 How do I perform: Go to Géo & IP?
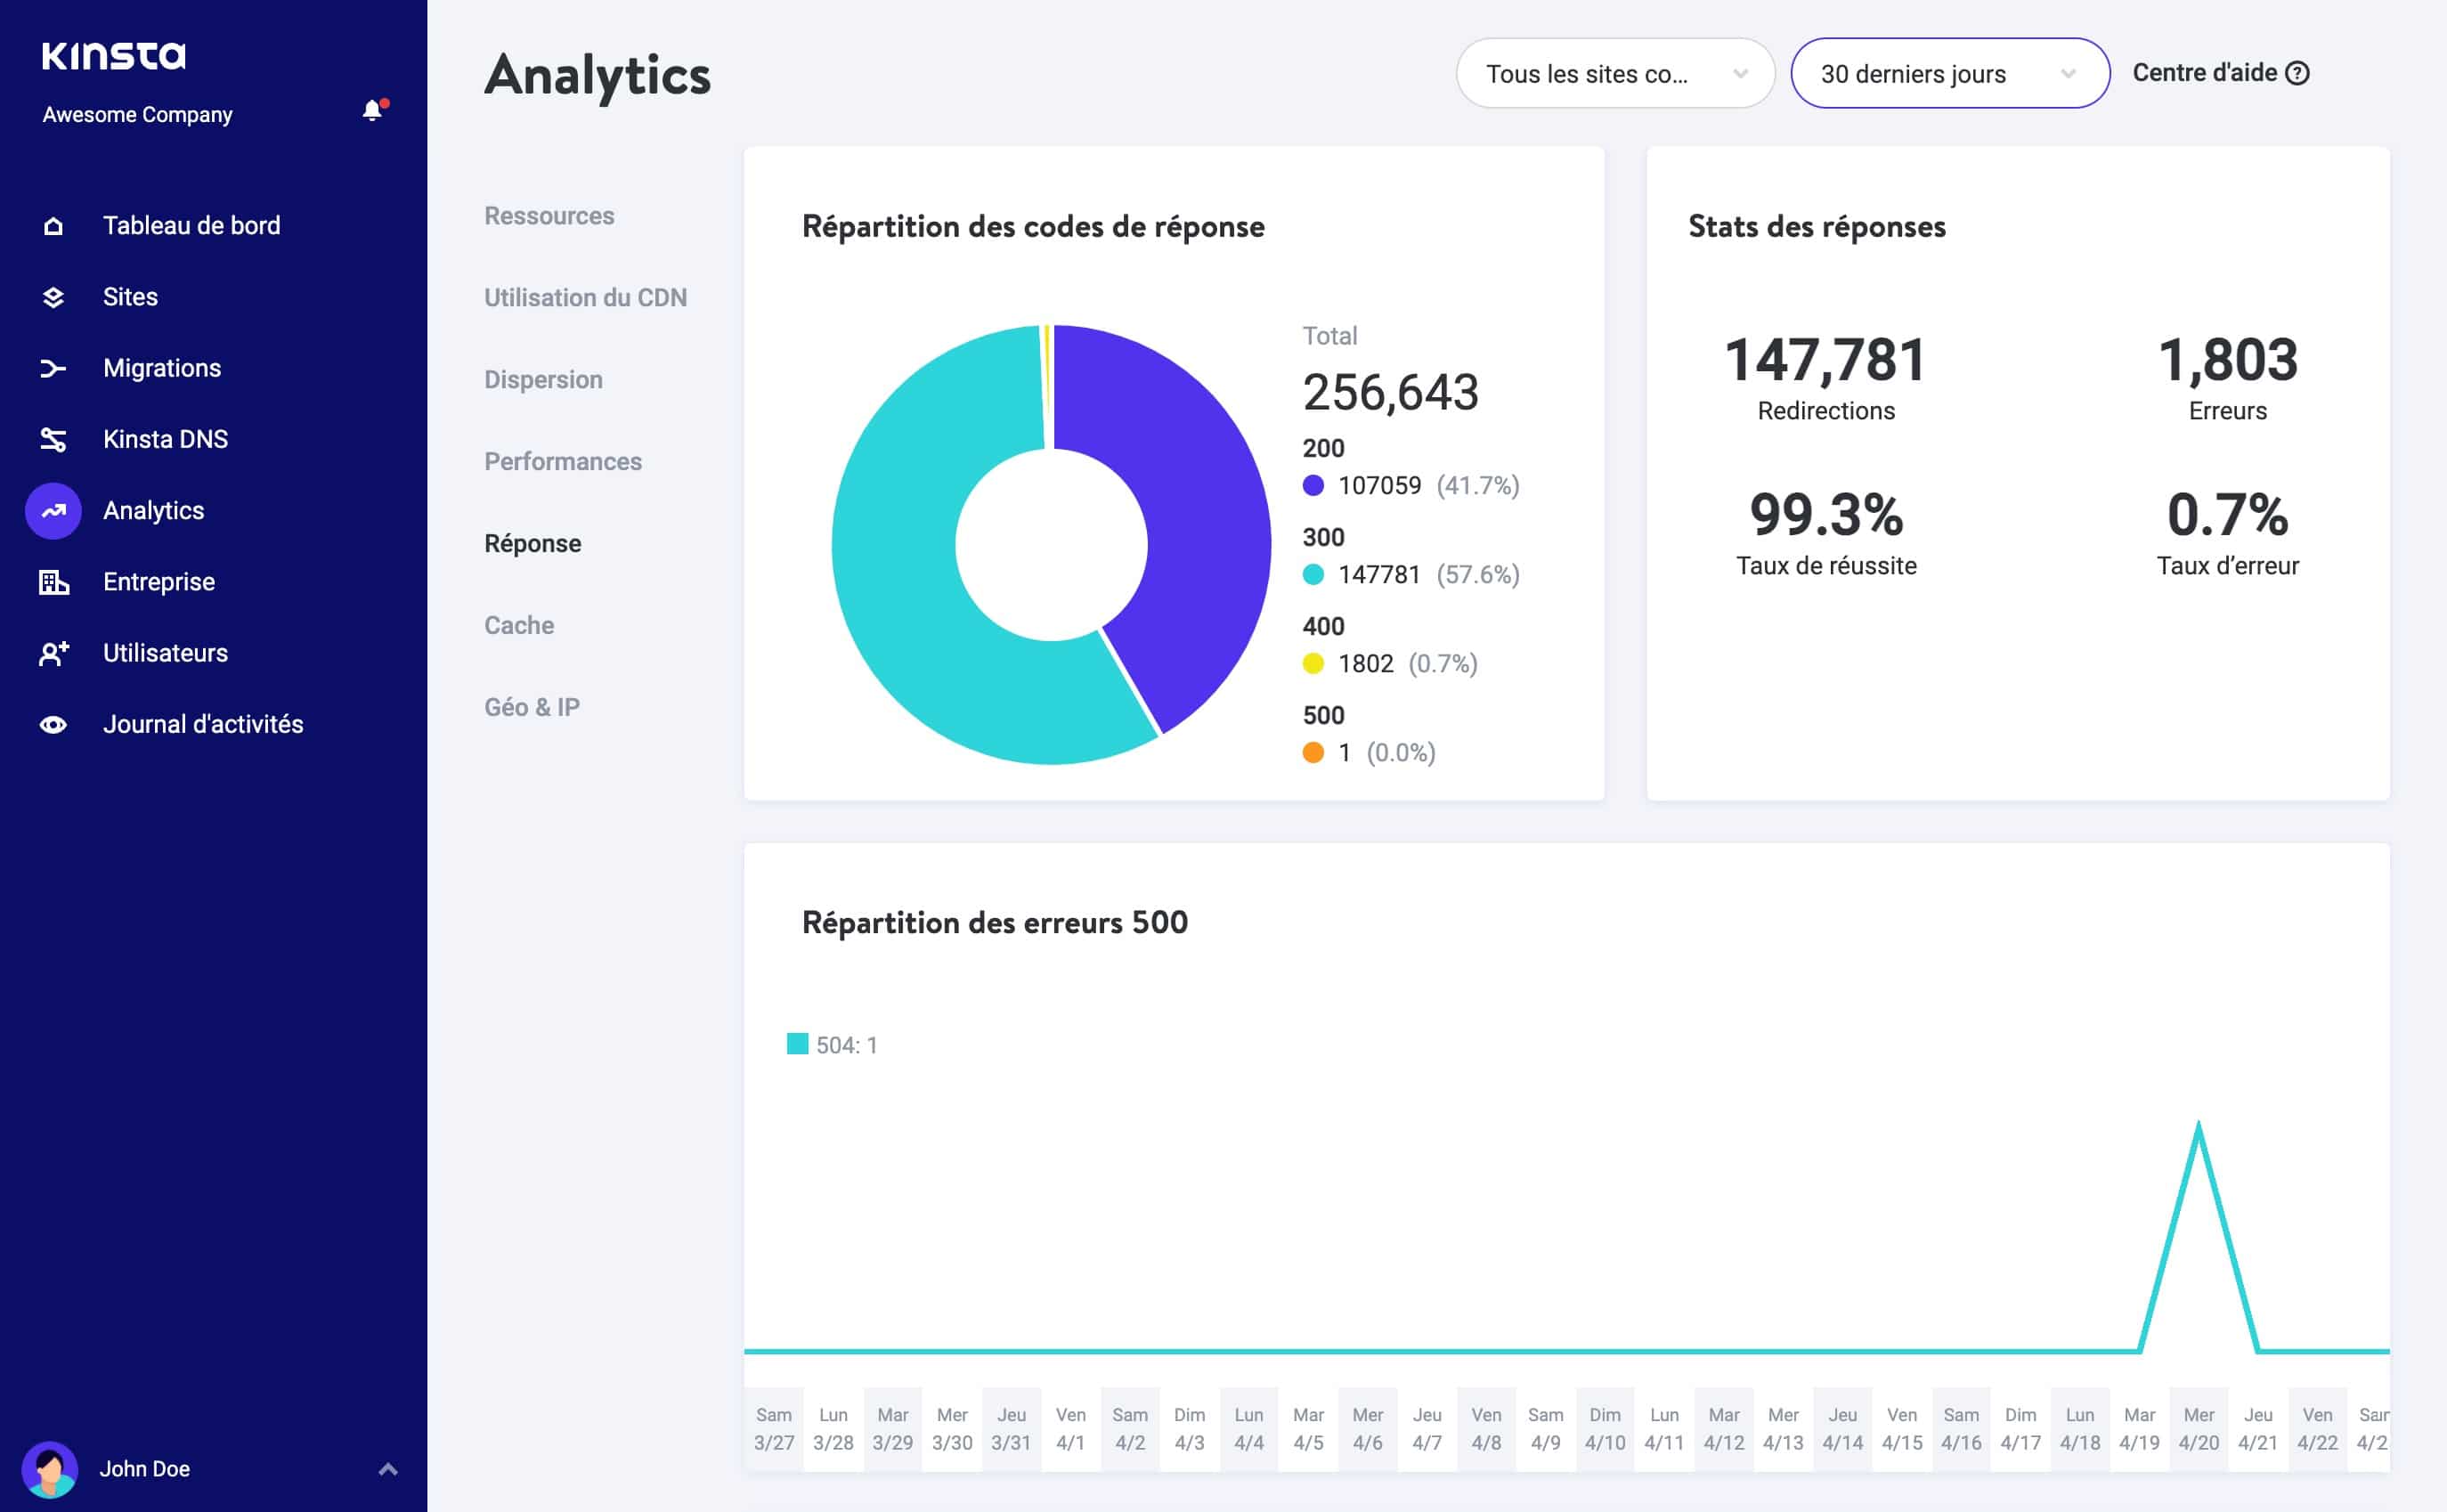point(530,706)
